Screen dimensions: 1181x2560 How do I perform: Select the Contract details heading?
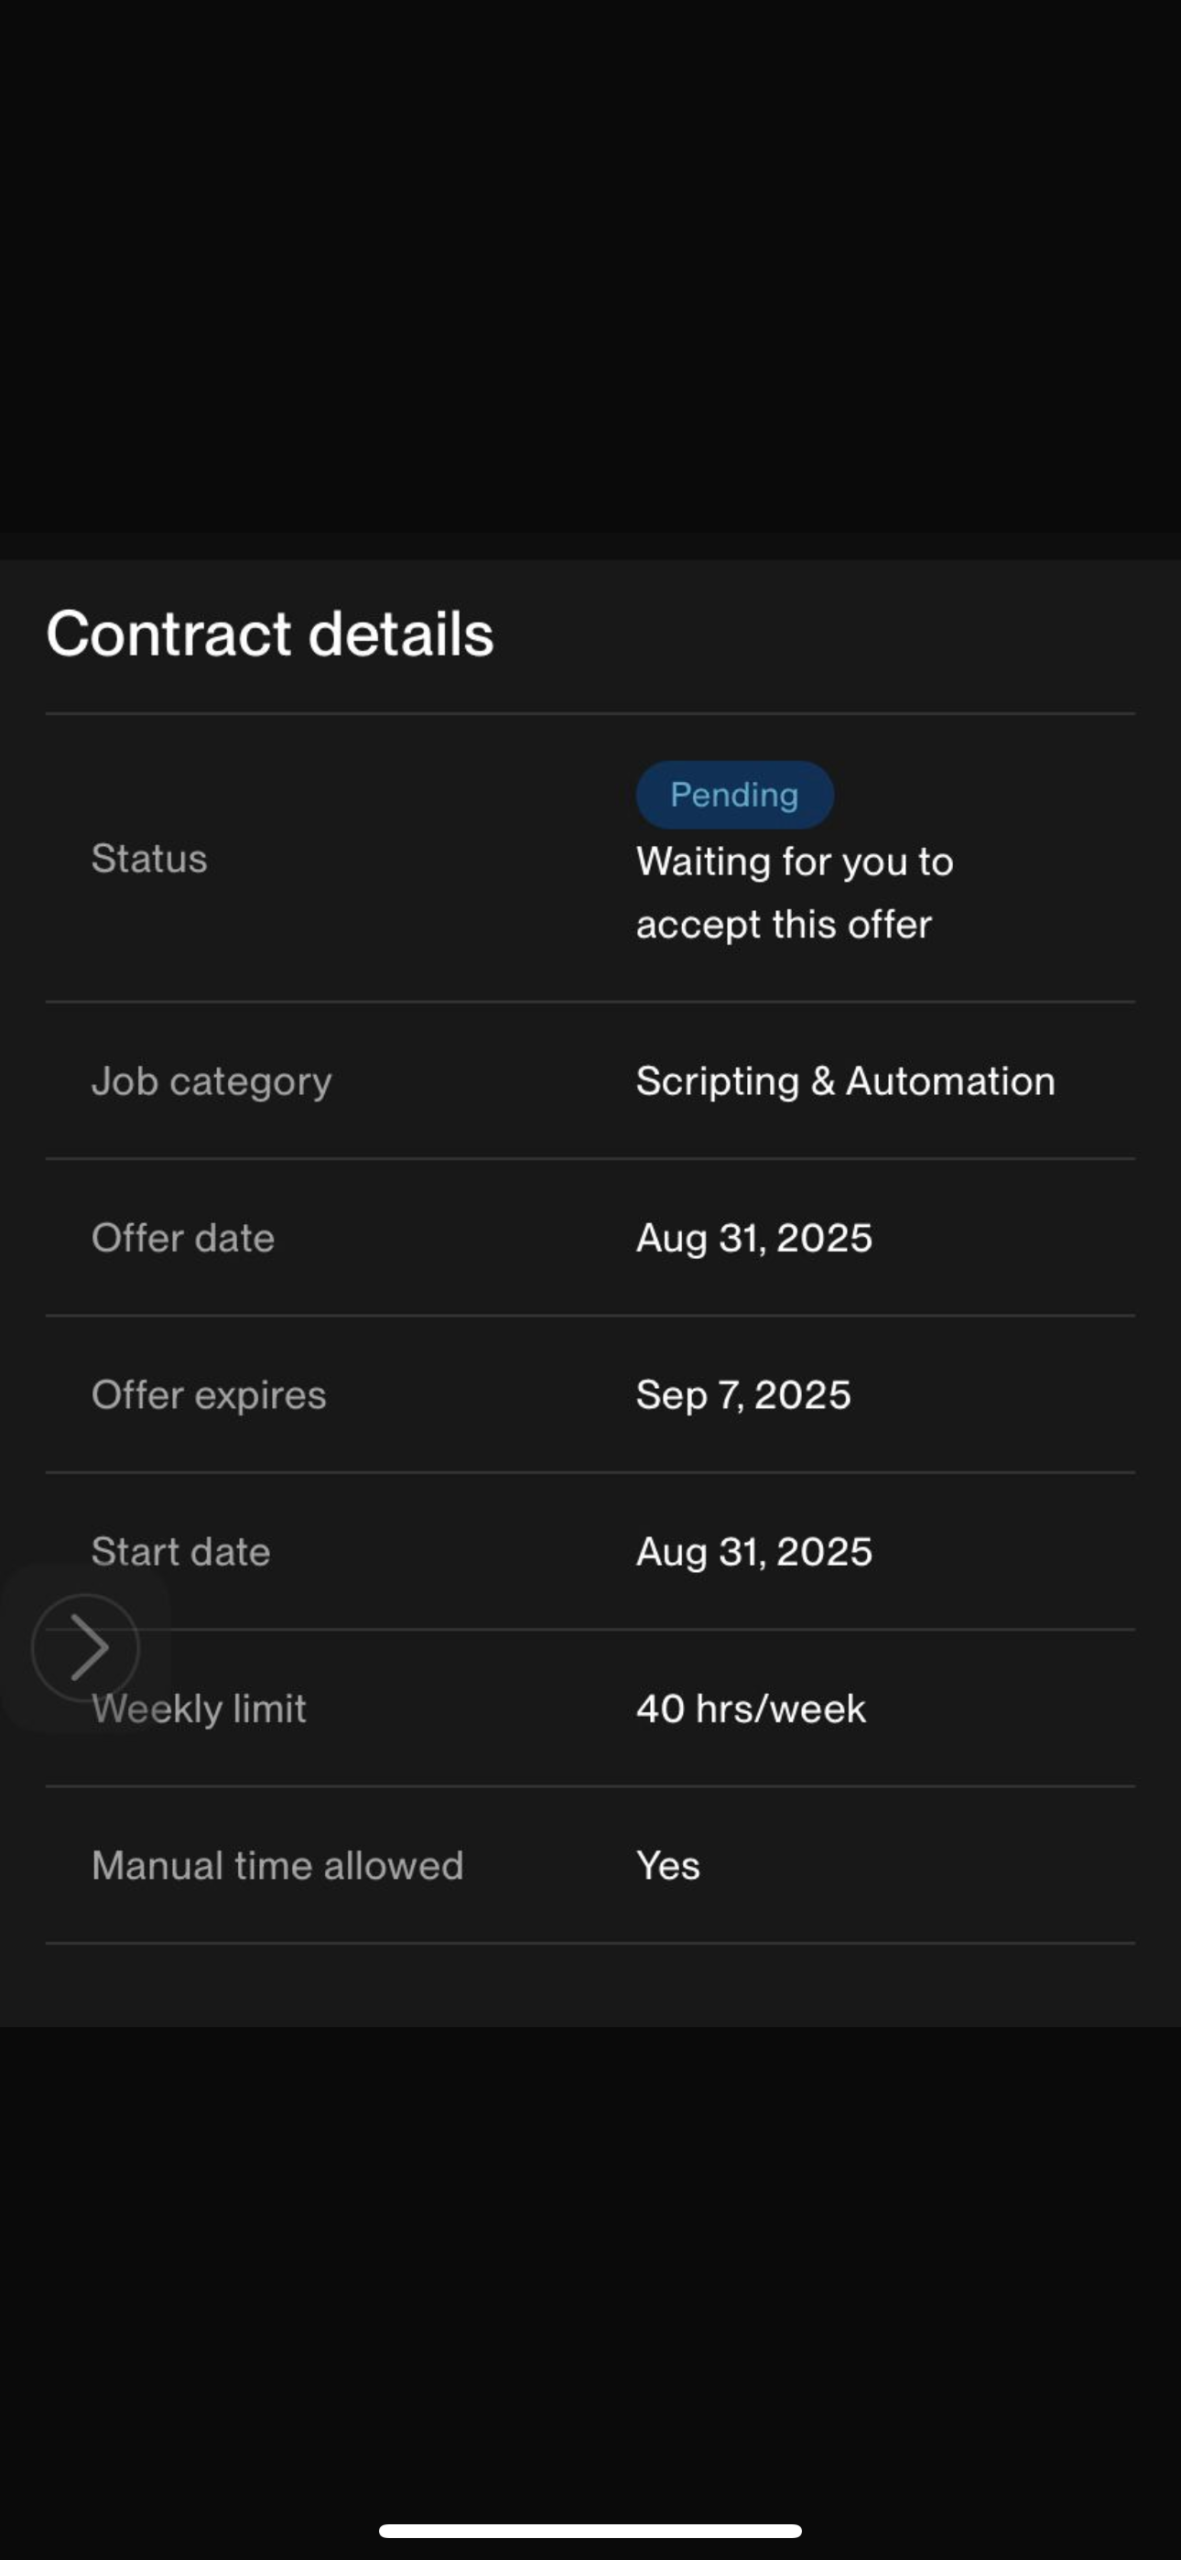click(270, 634)
